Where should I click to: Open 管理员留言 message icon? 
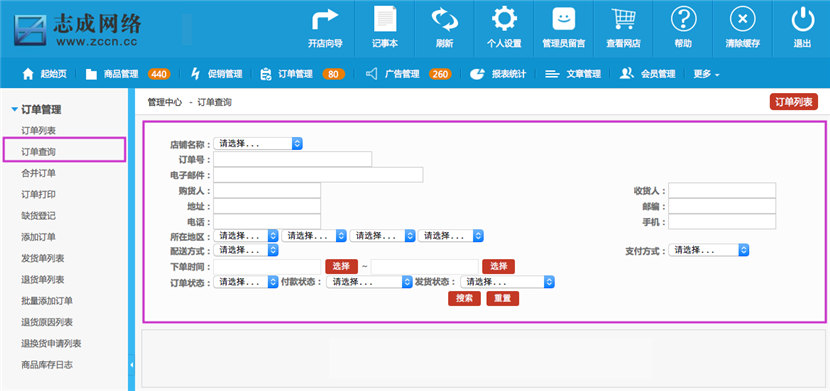click(x=564, y=19)
